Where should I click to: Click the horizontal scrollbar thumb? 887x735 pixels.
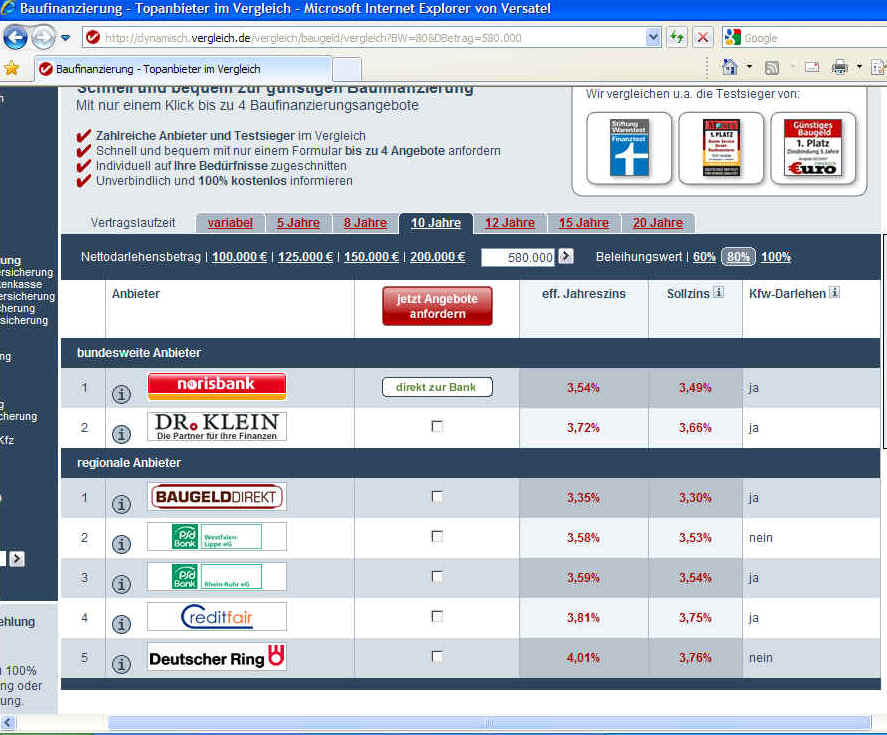[x=489, y=723]
